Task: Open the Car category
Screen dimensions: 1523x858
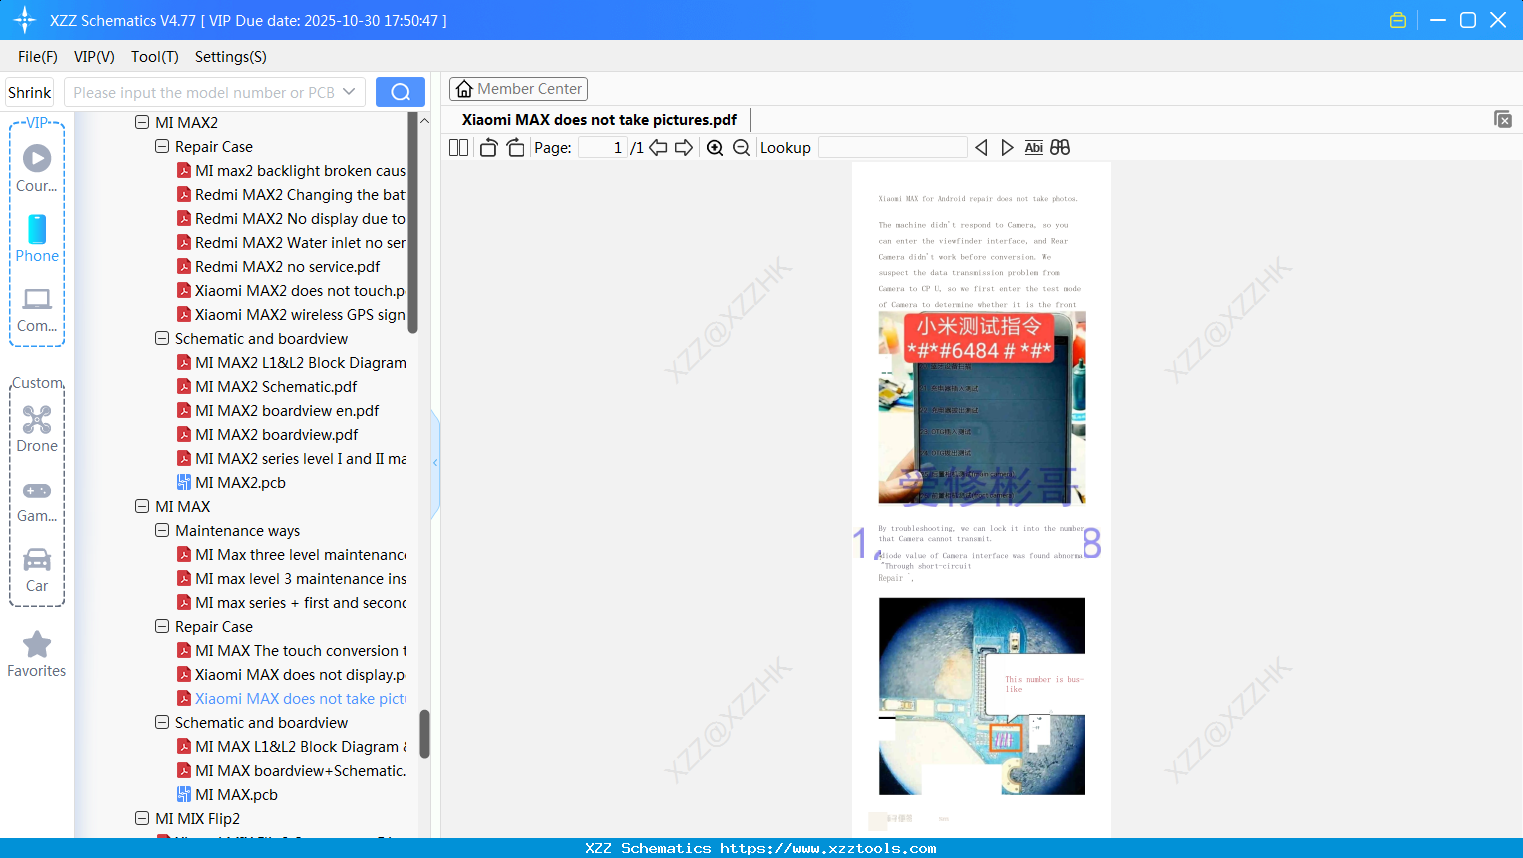Action: click(x=37, y=570)
